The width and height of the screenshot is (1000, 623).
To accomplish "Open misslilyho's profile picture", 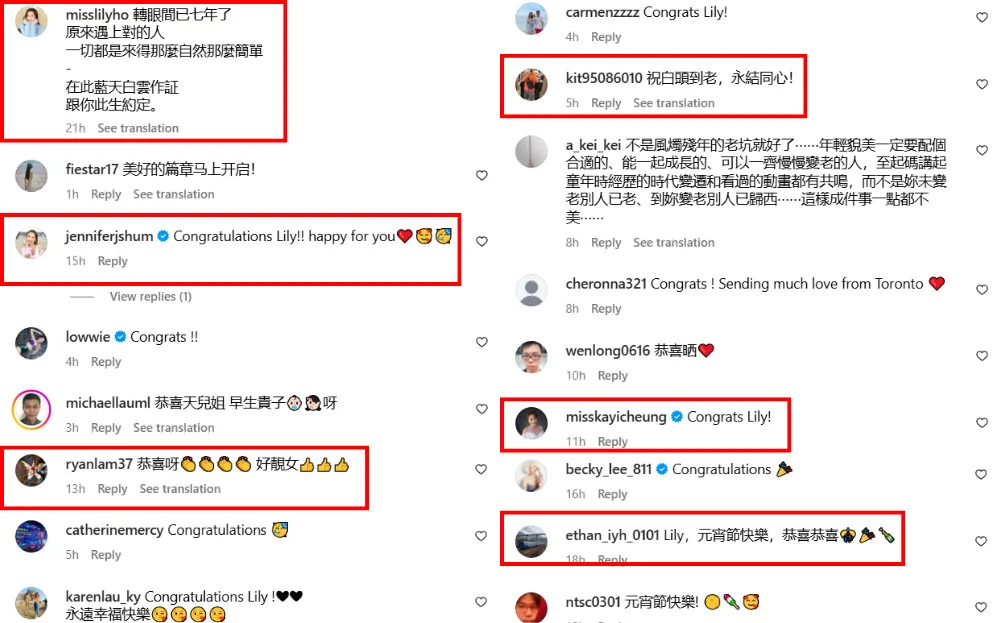I will pyautogui.click(x=31, y=21).
